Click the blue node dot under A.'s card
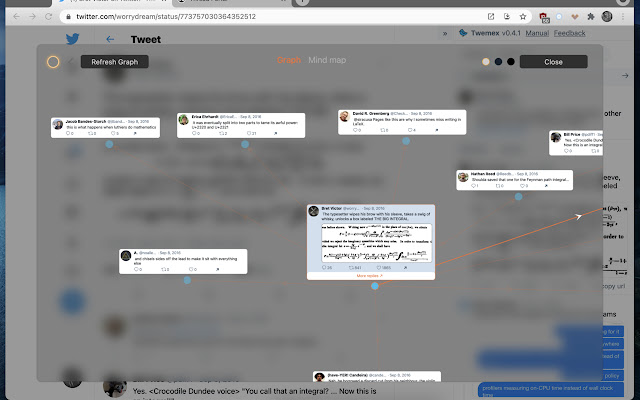 187,280
